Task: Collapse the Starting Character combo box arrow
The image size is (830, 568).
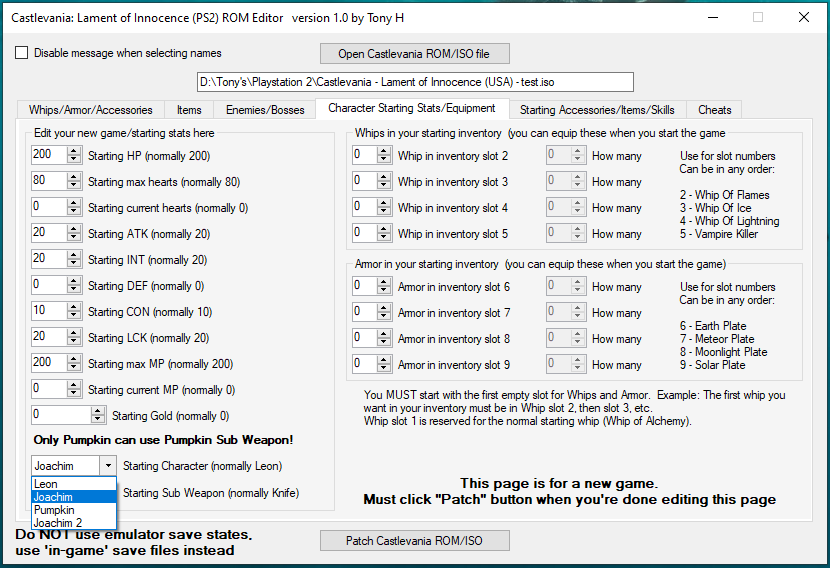Action: (108, 466)
